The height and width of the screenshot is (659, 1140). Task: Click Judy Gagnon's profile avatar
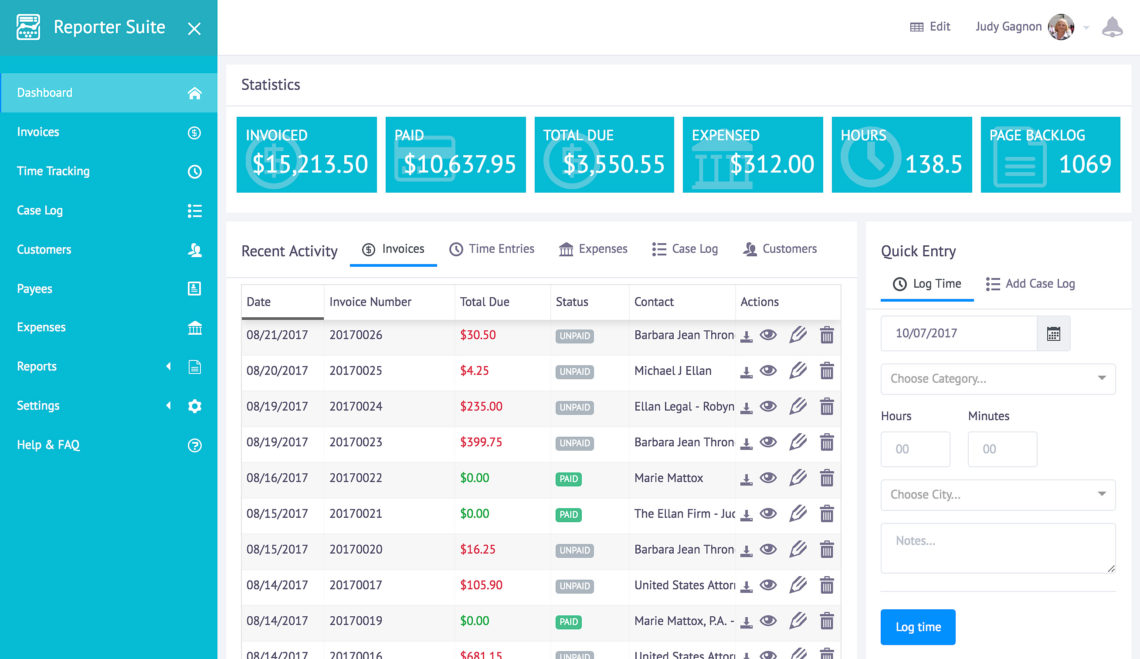1061,27
